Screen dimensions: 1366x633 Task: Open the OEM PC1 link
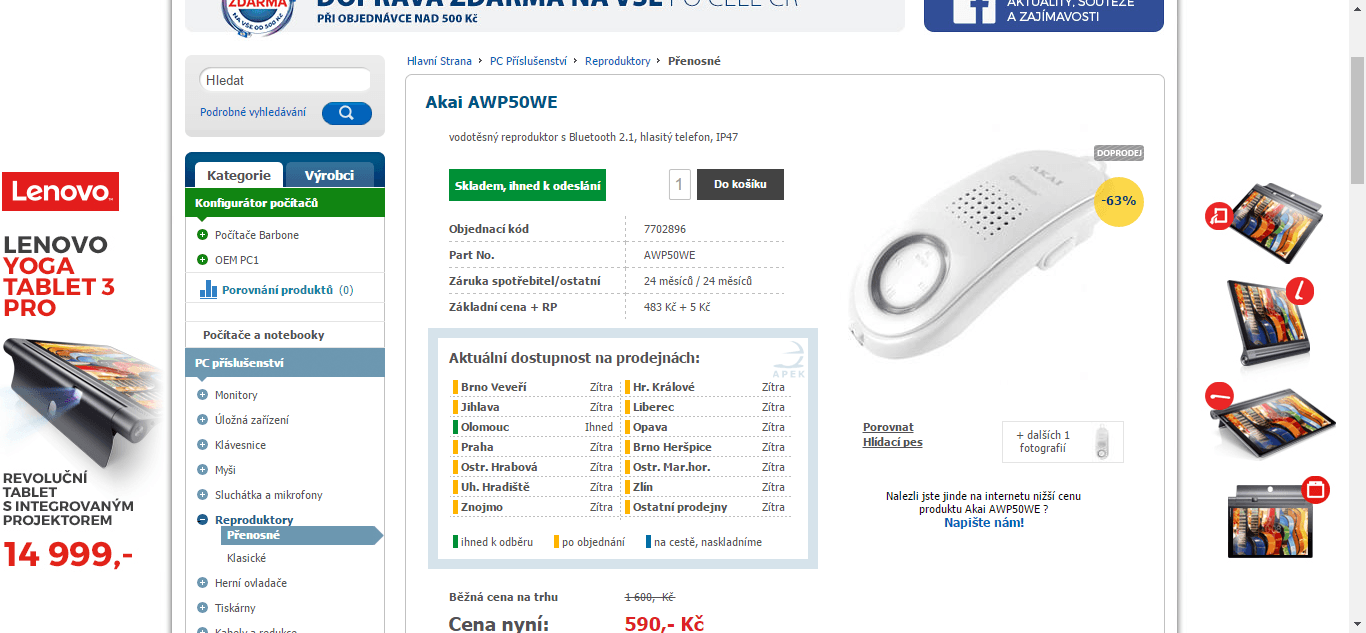(x=237, y=260)
